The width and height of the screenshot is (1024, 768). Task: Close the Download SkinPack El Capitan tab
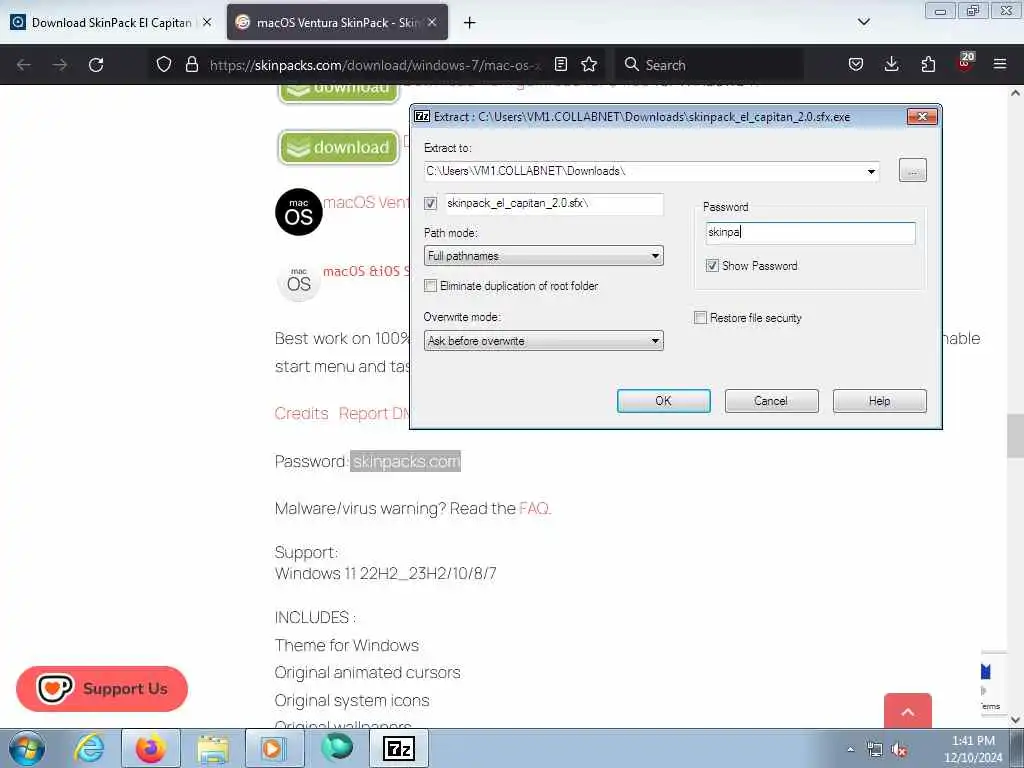tap(207, 22)
